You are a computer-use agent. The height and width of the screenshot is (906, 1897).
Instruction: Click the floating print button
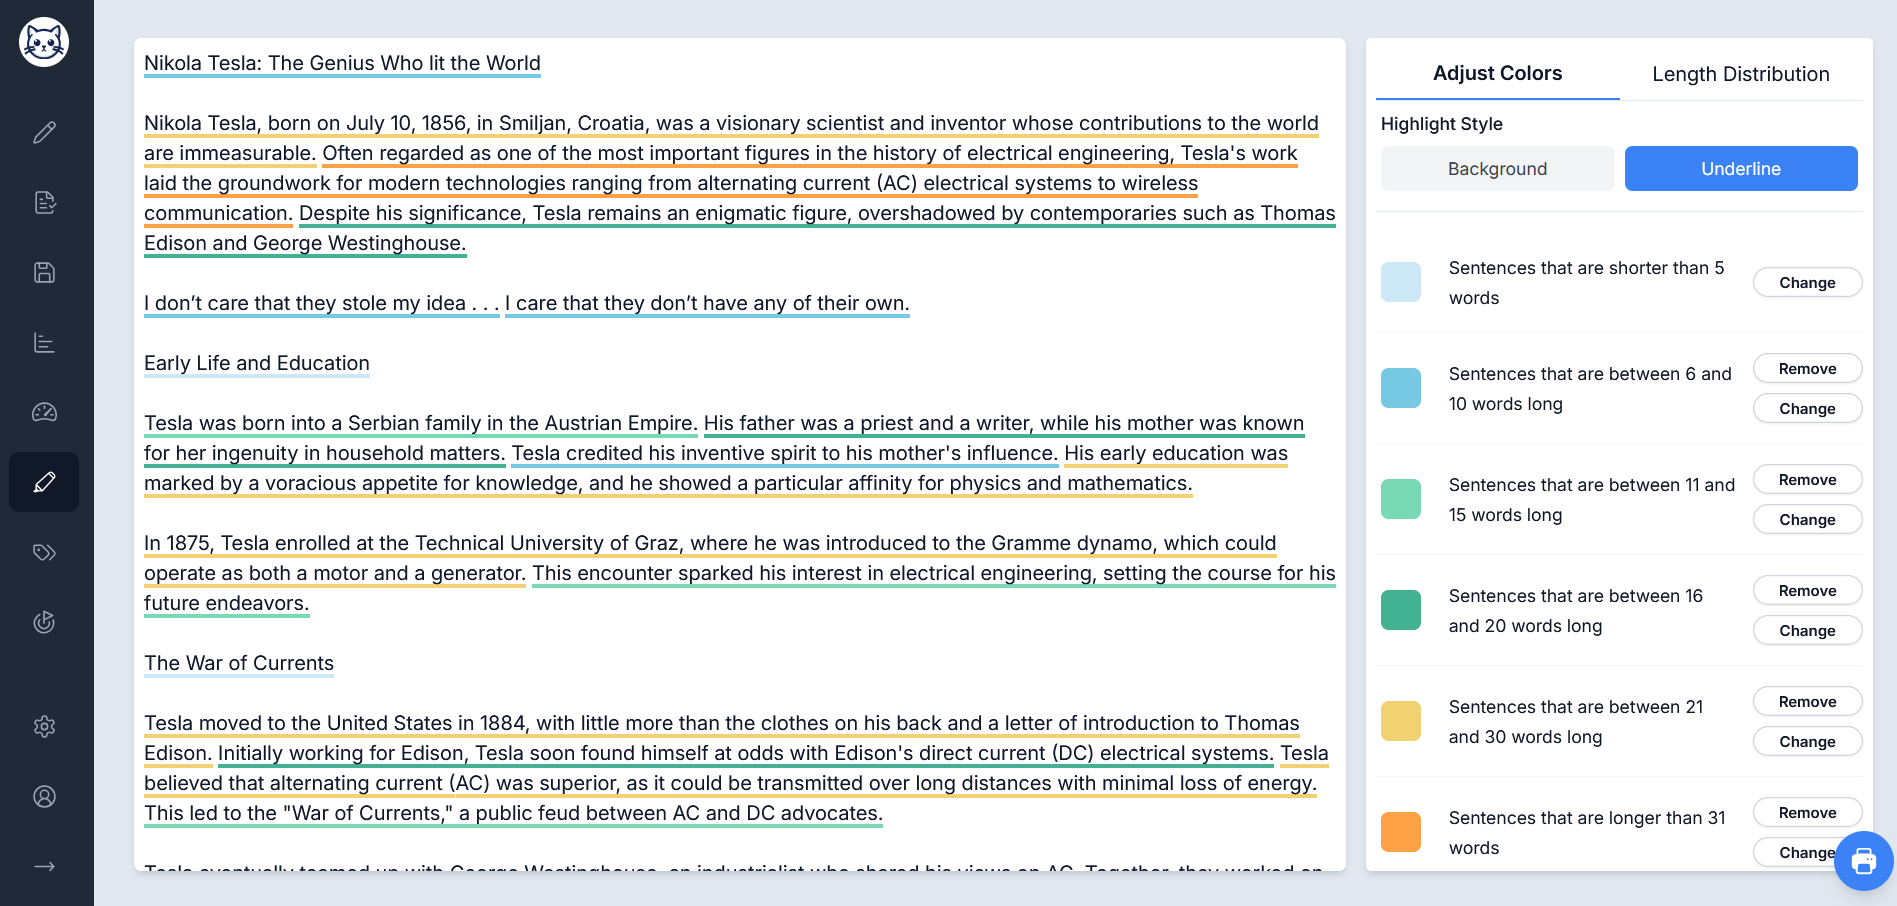1864,861
